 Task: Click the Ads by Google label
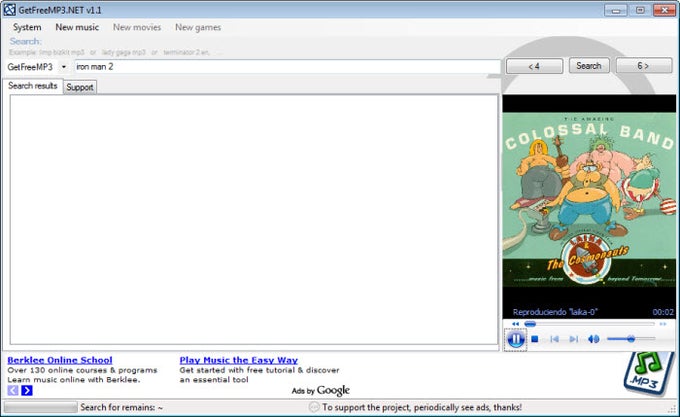(320, 391)
